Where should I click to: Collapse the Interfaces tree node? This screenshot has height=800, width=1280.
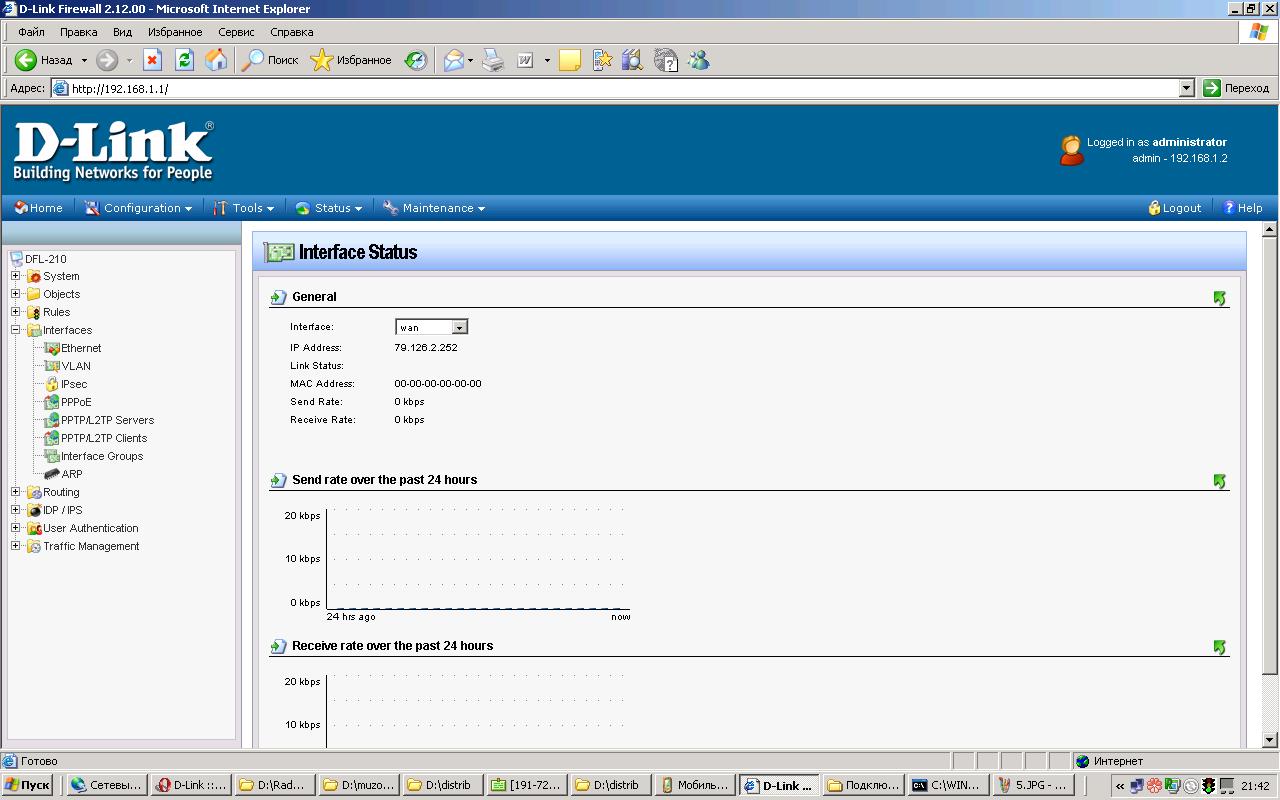click(15, 330)
